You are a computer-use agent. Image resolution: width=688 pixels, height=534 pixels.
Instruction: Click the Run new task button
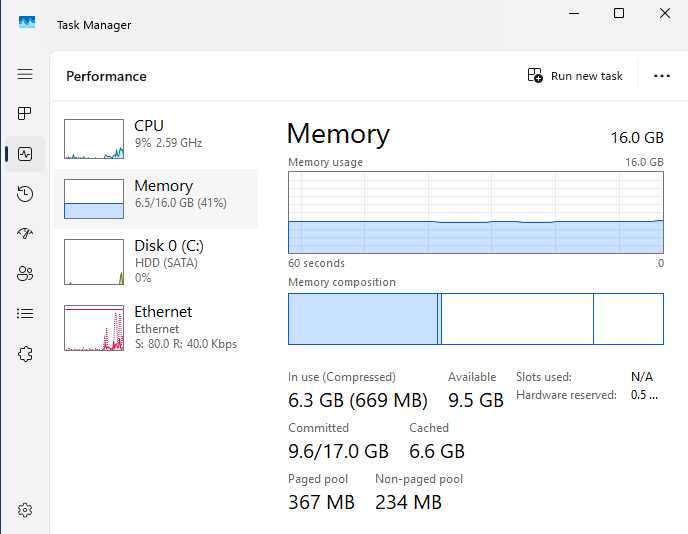coord(575,76)
